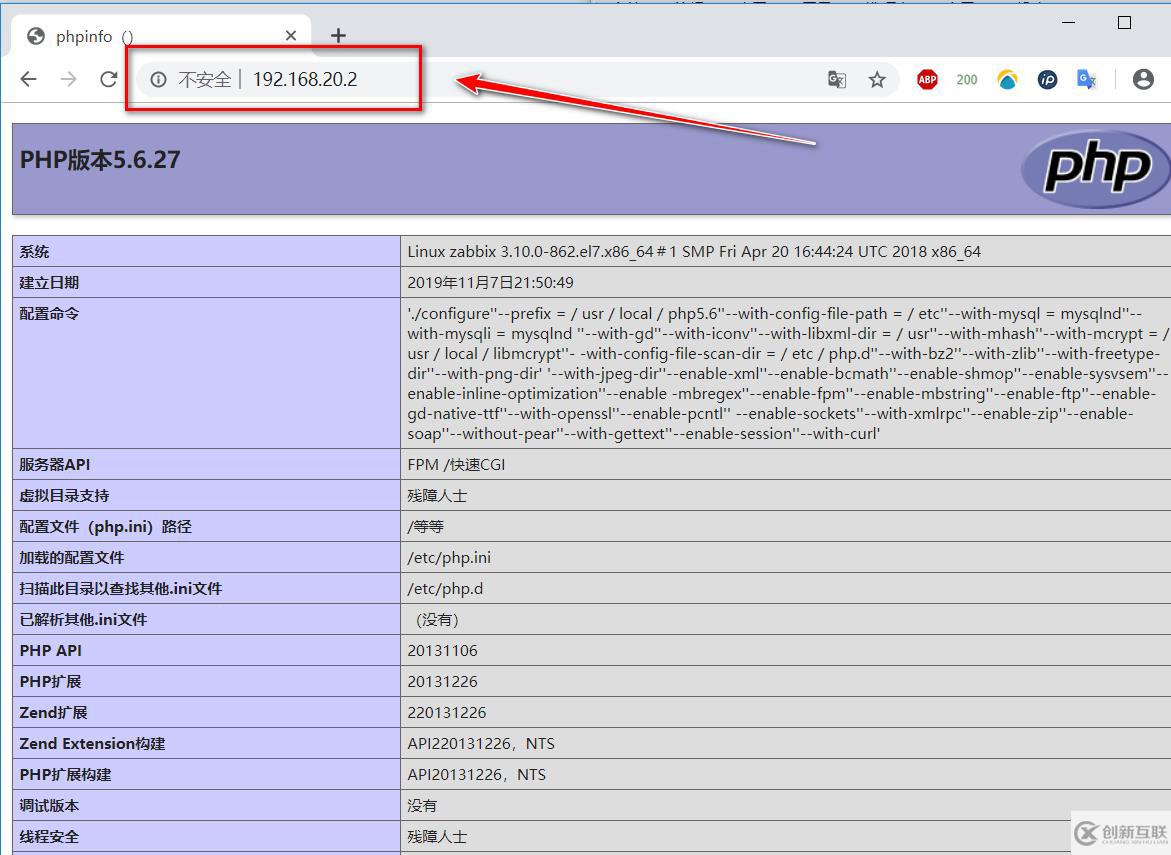Click the PHP logo in the header
This screenshot has width=1171, height=855.
click(1095, 169)
